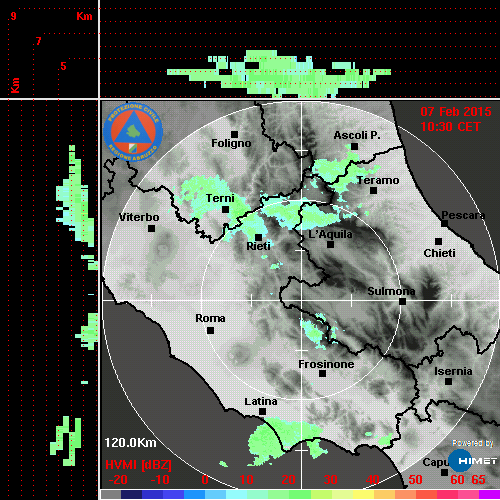500x500 pixels.
Task: Select the Isernia city marker
Action: click(449, 381)
